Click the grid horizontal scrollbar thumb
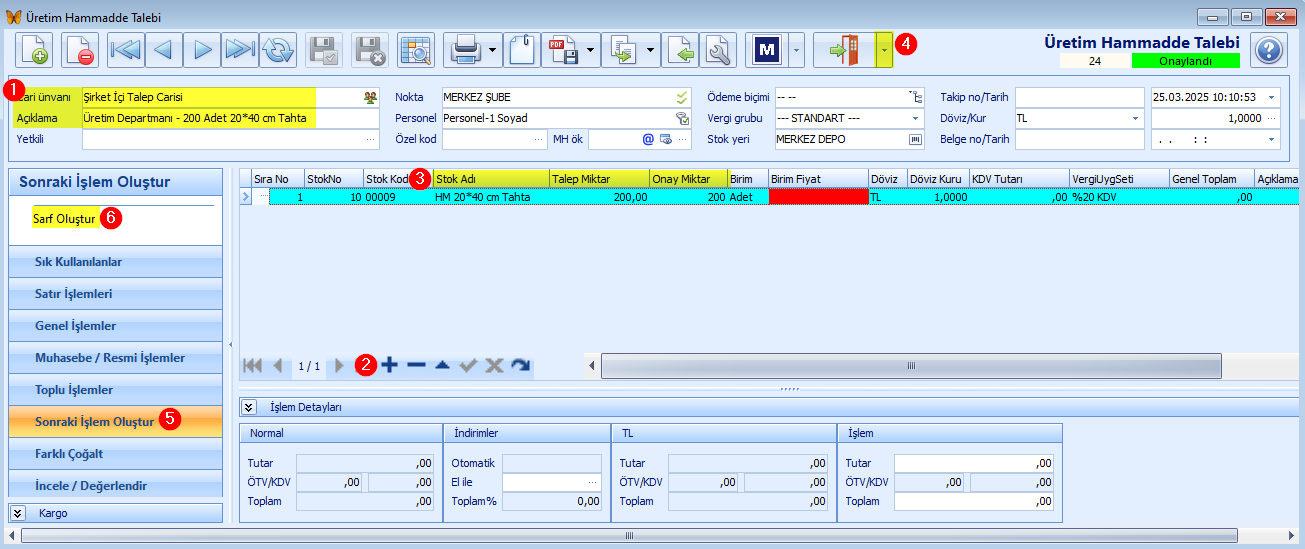 911,366
